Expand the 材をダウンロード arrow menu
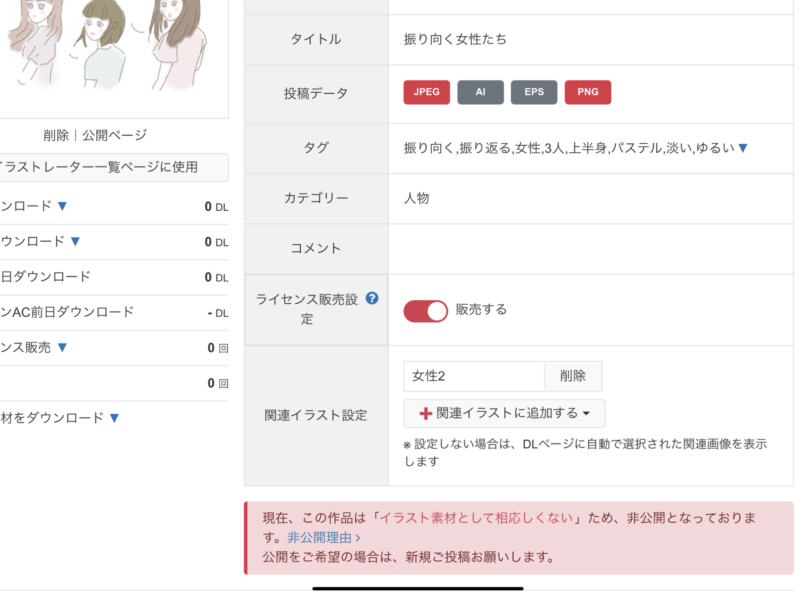800x595 pixels. 114,418
